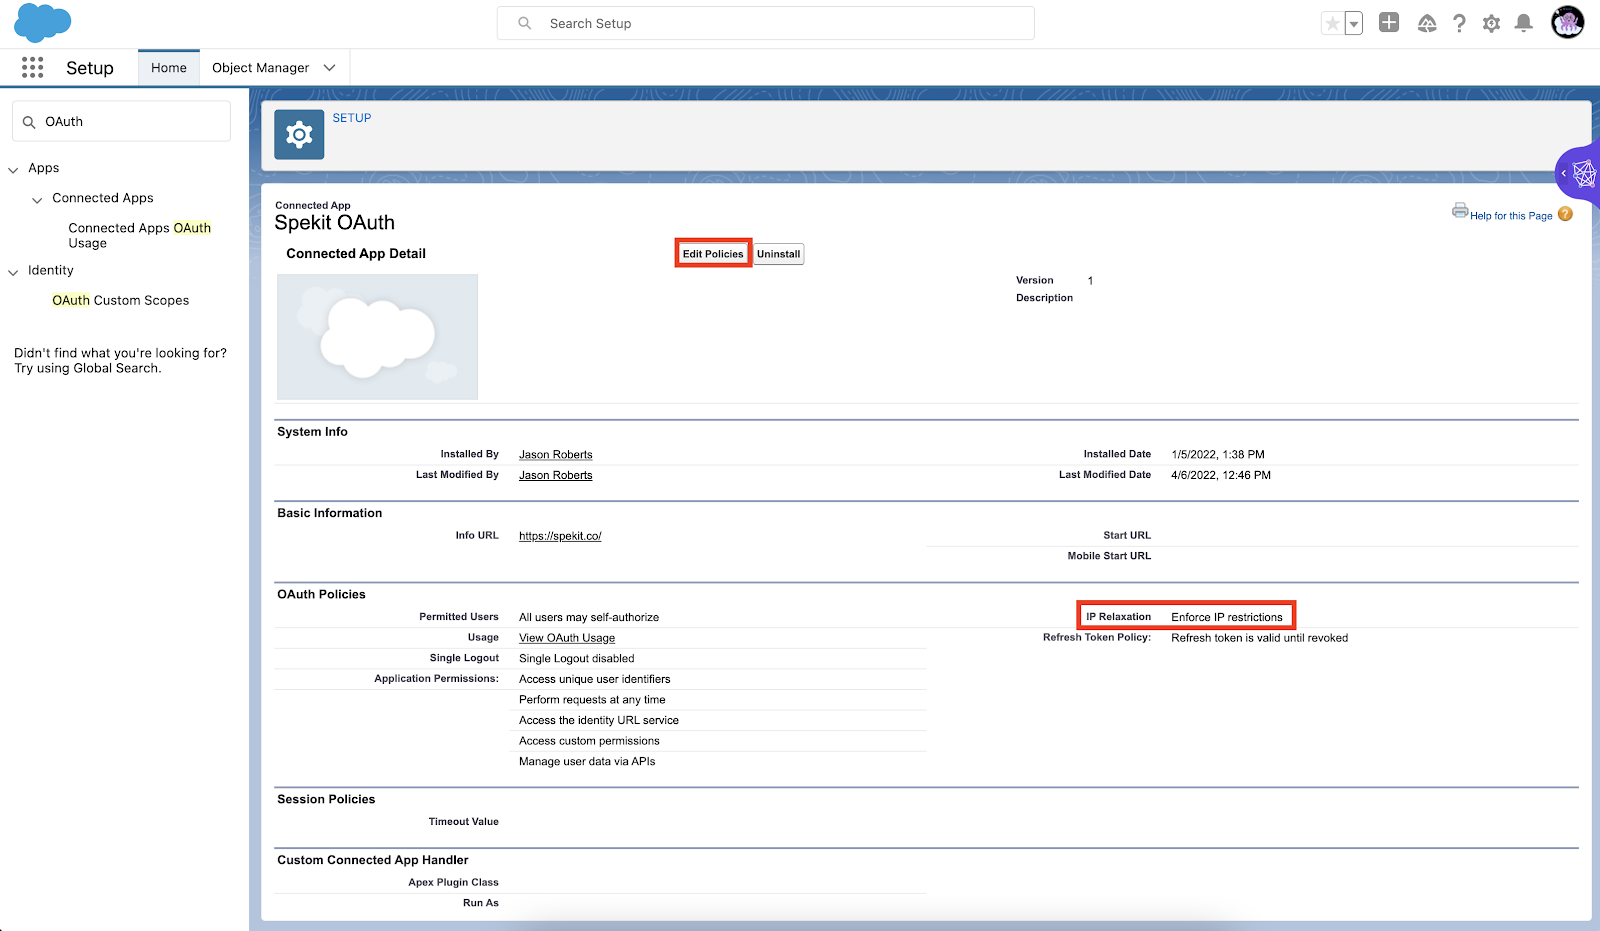The width and height of the screenshot is (1600, 931).
Task: Open the purple side panel widget
Action: (1580, 174)
